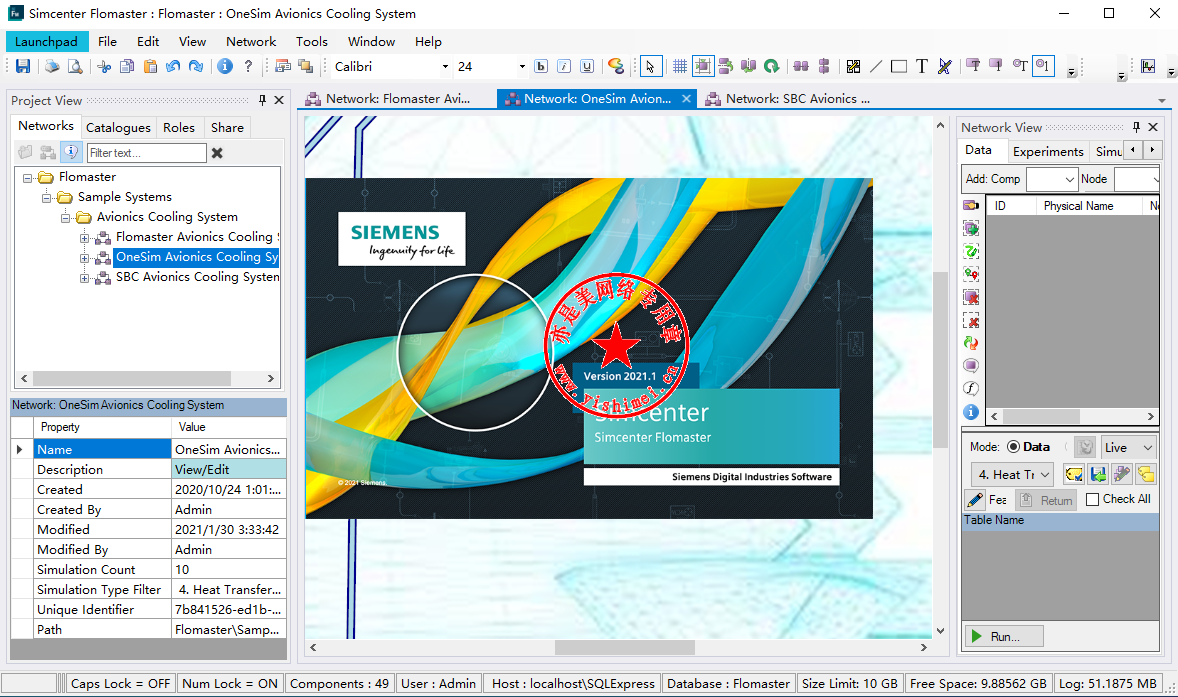Click the Paste clipboard icon
The width and height of the screenshot is (1178, 697).
coord(150,66)
